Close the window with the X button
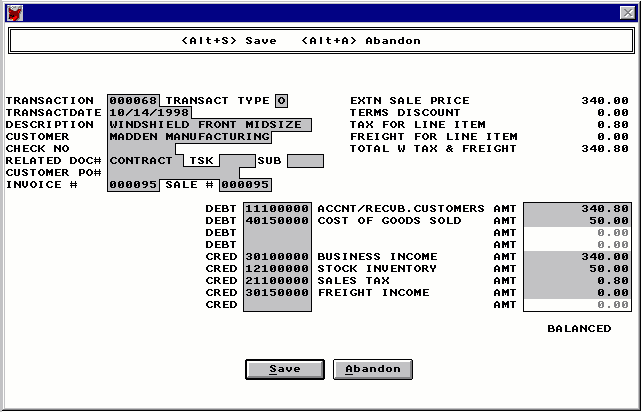The width and height of the screenshot is (642, 412). point(628,13)
